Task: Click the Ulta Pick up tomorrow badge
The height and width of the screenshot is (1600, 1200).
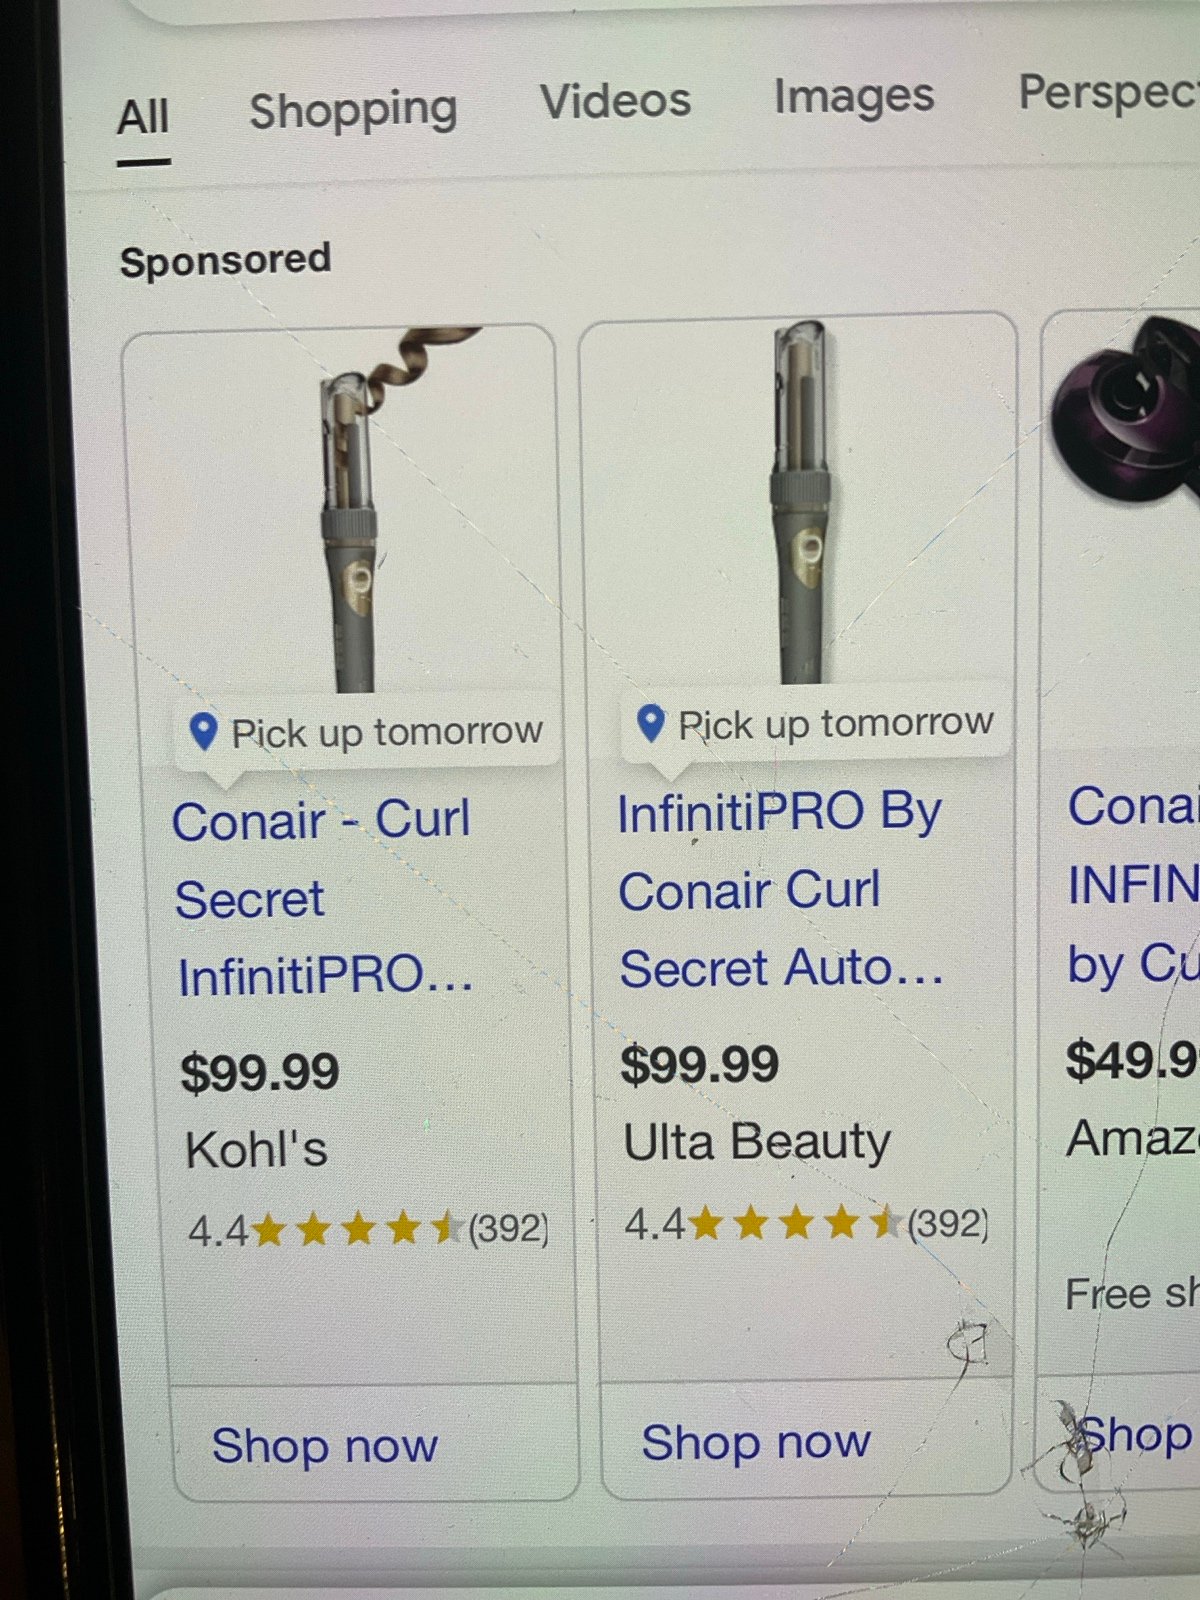Action: pyautogui.click(x=815, y=724)
